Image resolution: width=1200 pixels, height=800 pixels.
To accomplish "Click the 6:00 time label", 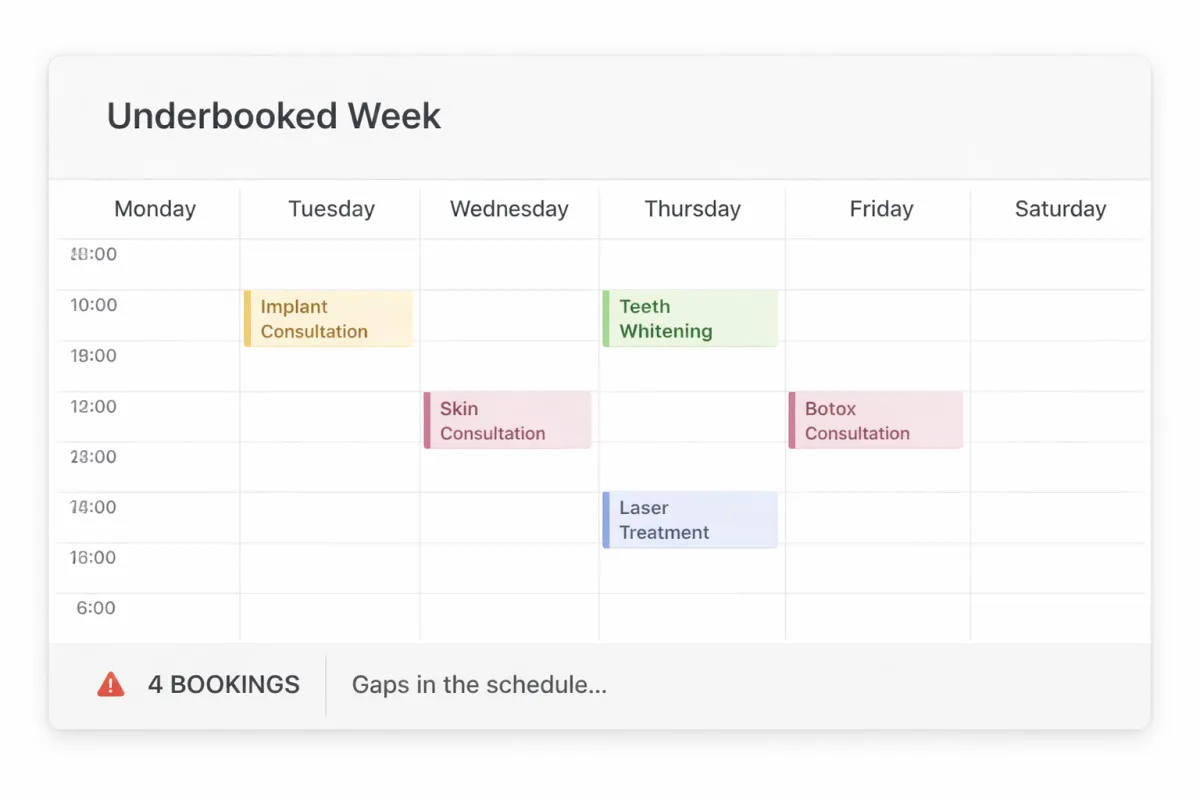I will pyautogui.click(x=95, y=608).
